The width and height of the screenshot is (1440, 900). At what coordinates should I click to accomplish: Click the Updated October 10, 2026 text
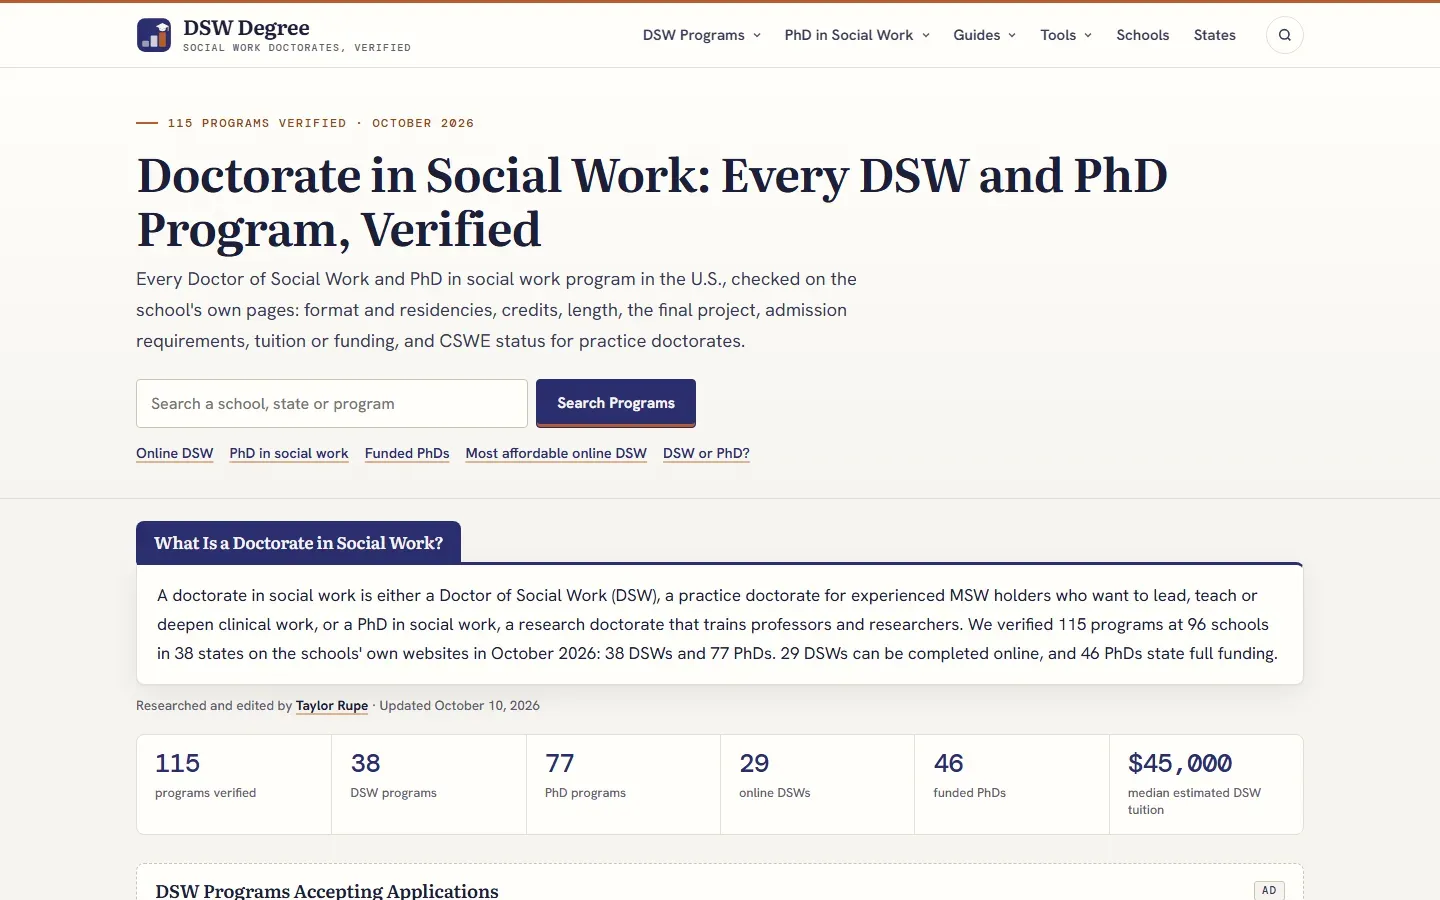460,705
